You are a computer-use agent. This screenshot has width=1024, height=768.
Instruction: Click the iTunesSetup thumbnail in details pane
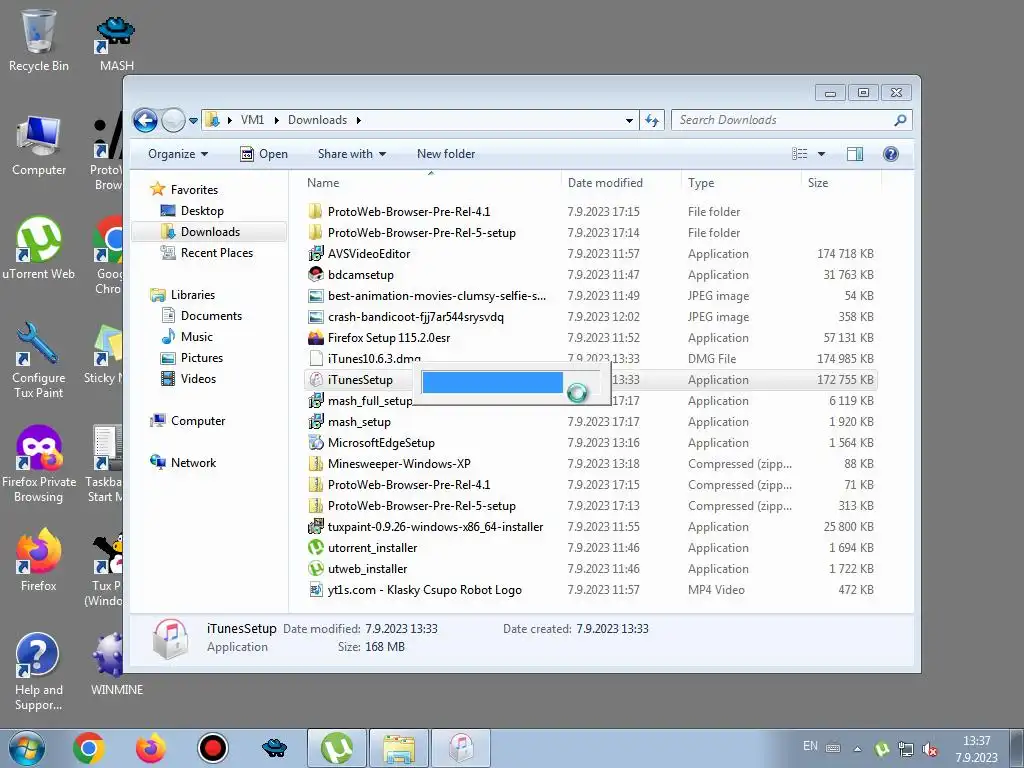(x=171, y=638)
